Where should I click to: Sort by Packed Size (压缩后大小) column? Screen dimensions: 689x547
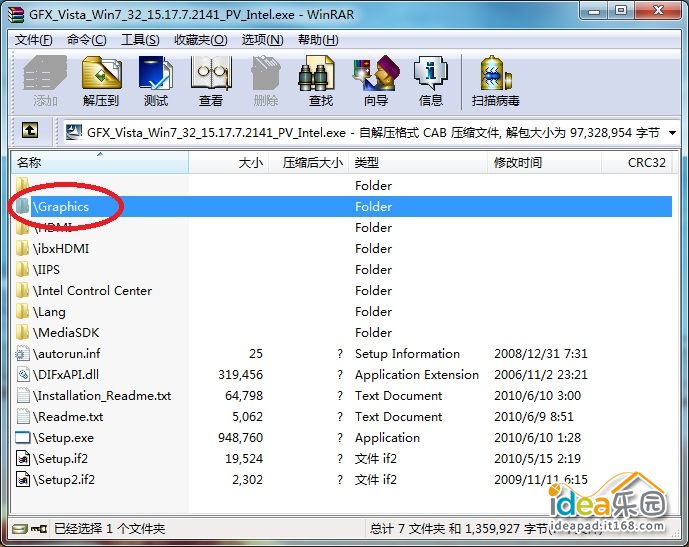(308, 163)
